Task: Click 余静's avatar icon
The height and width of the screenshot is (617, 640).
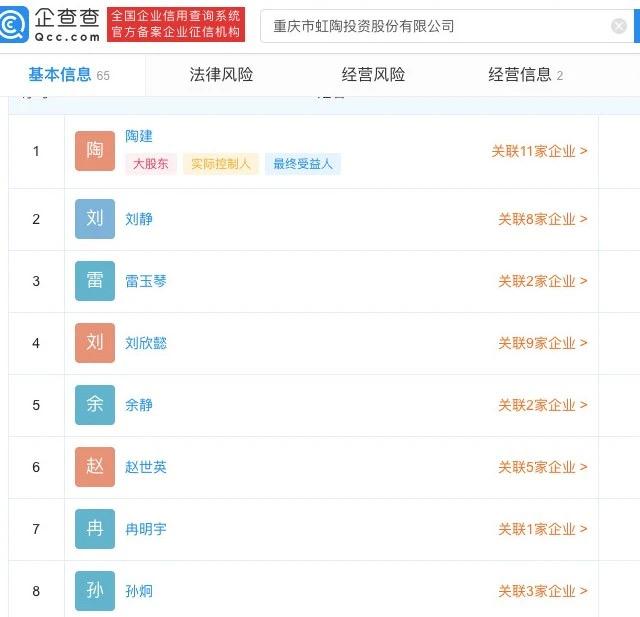Action: tap(95, 405)
